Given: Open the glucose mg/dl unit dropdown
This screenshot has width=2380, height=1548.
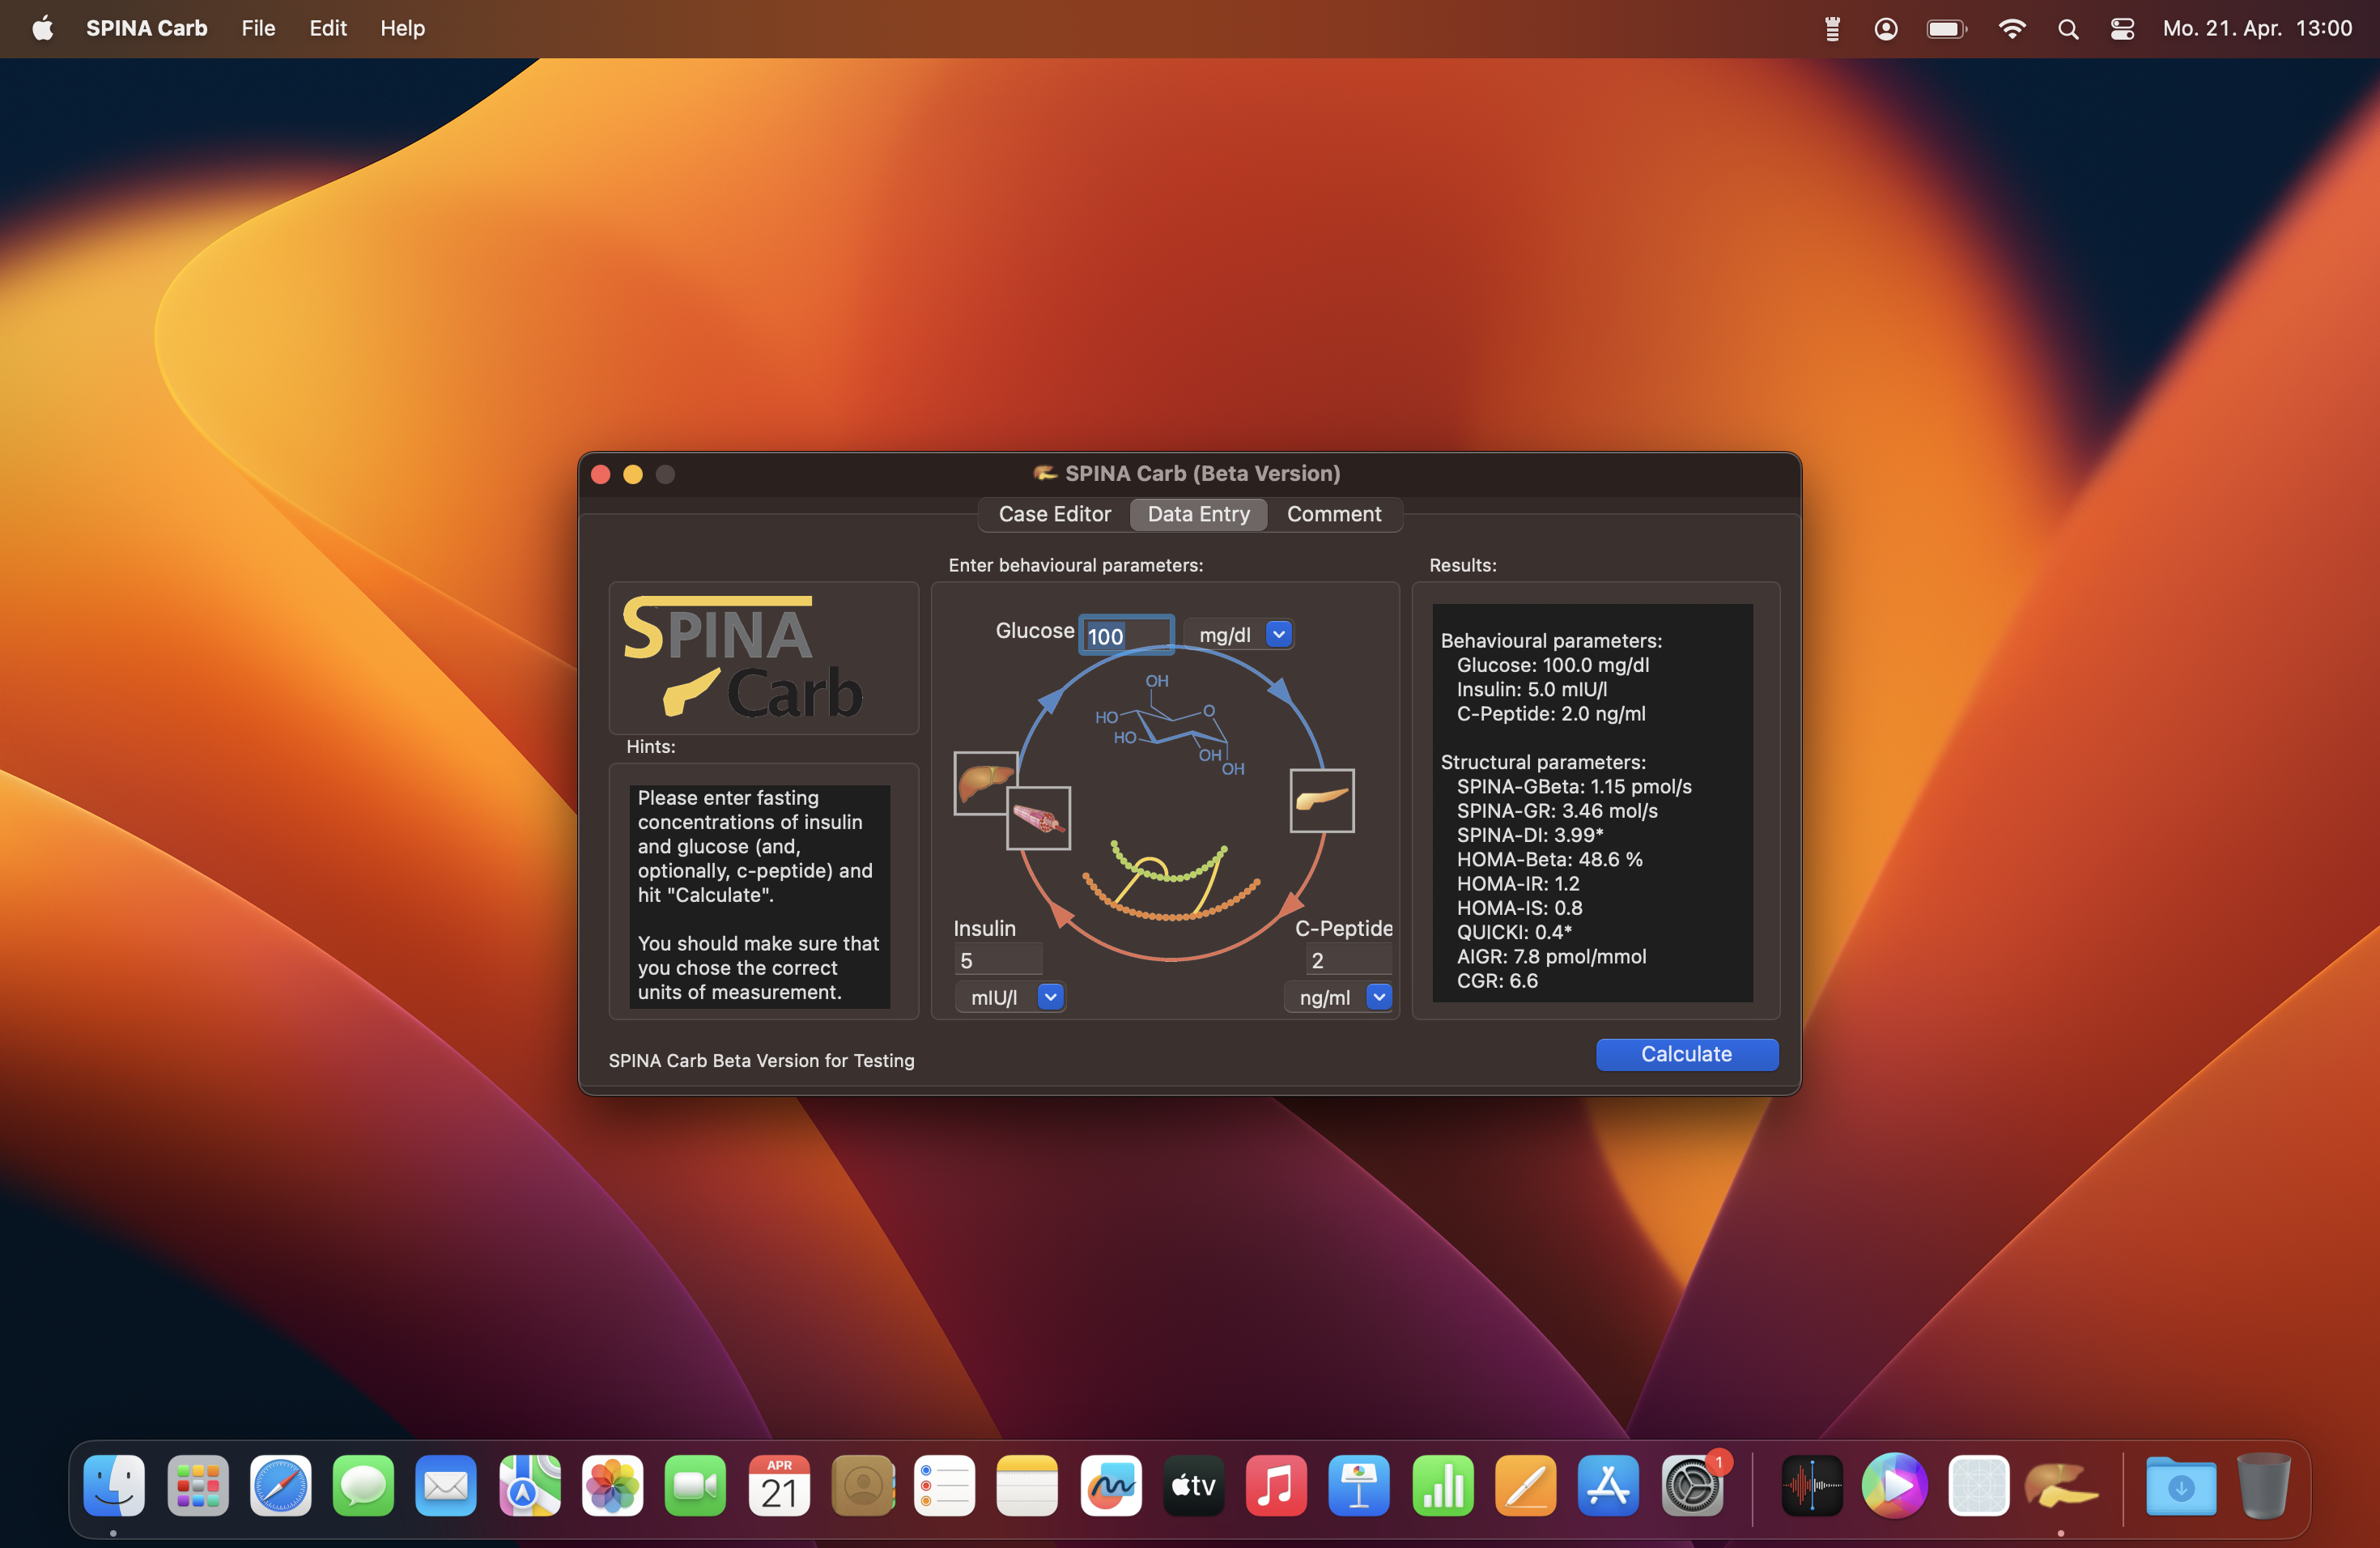Looking at the screenshot, I should pyautogui.click(x=1278, y=634).
